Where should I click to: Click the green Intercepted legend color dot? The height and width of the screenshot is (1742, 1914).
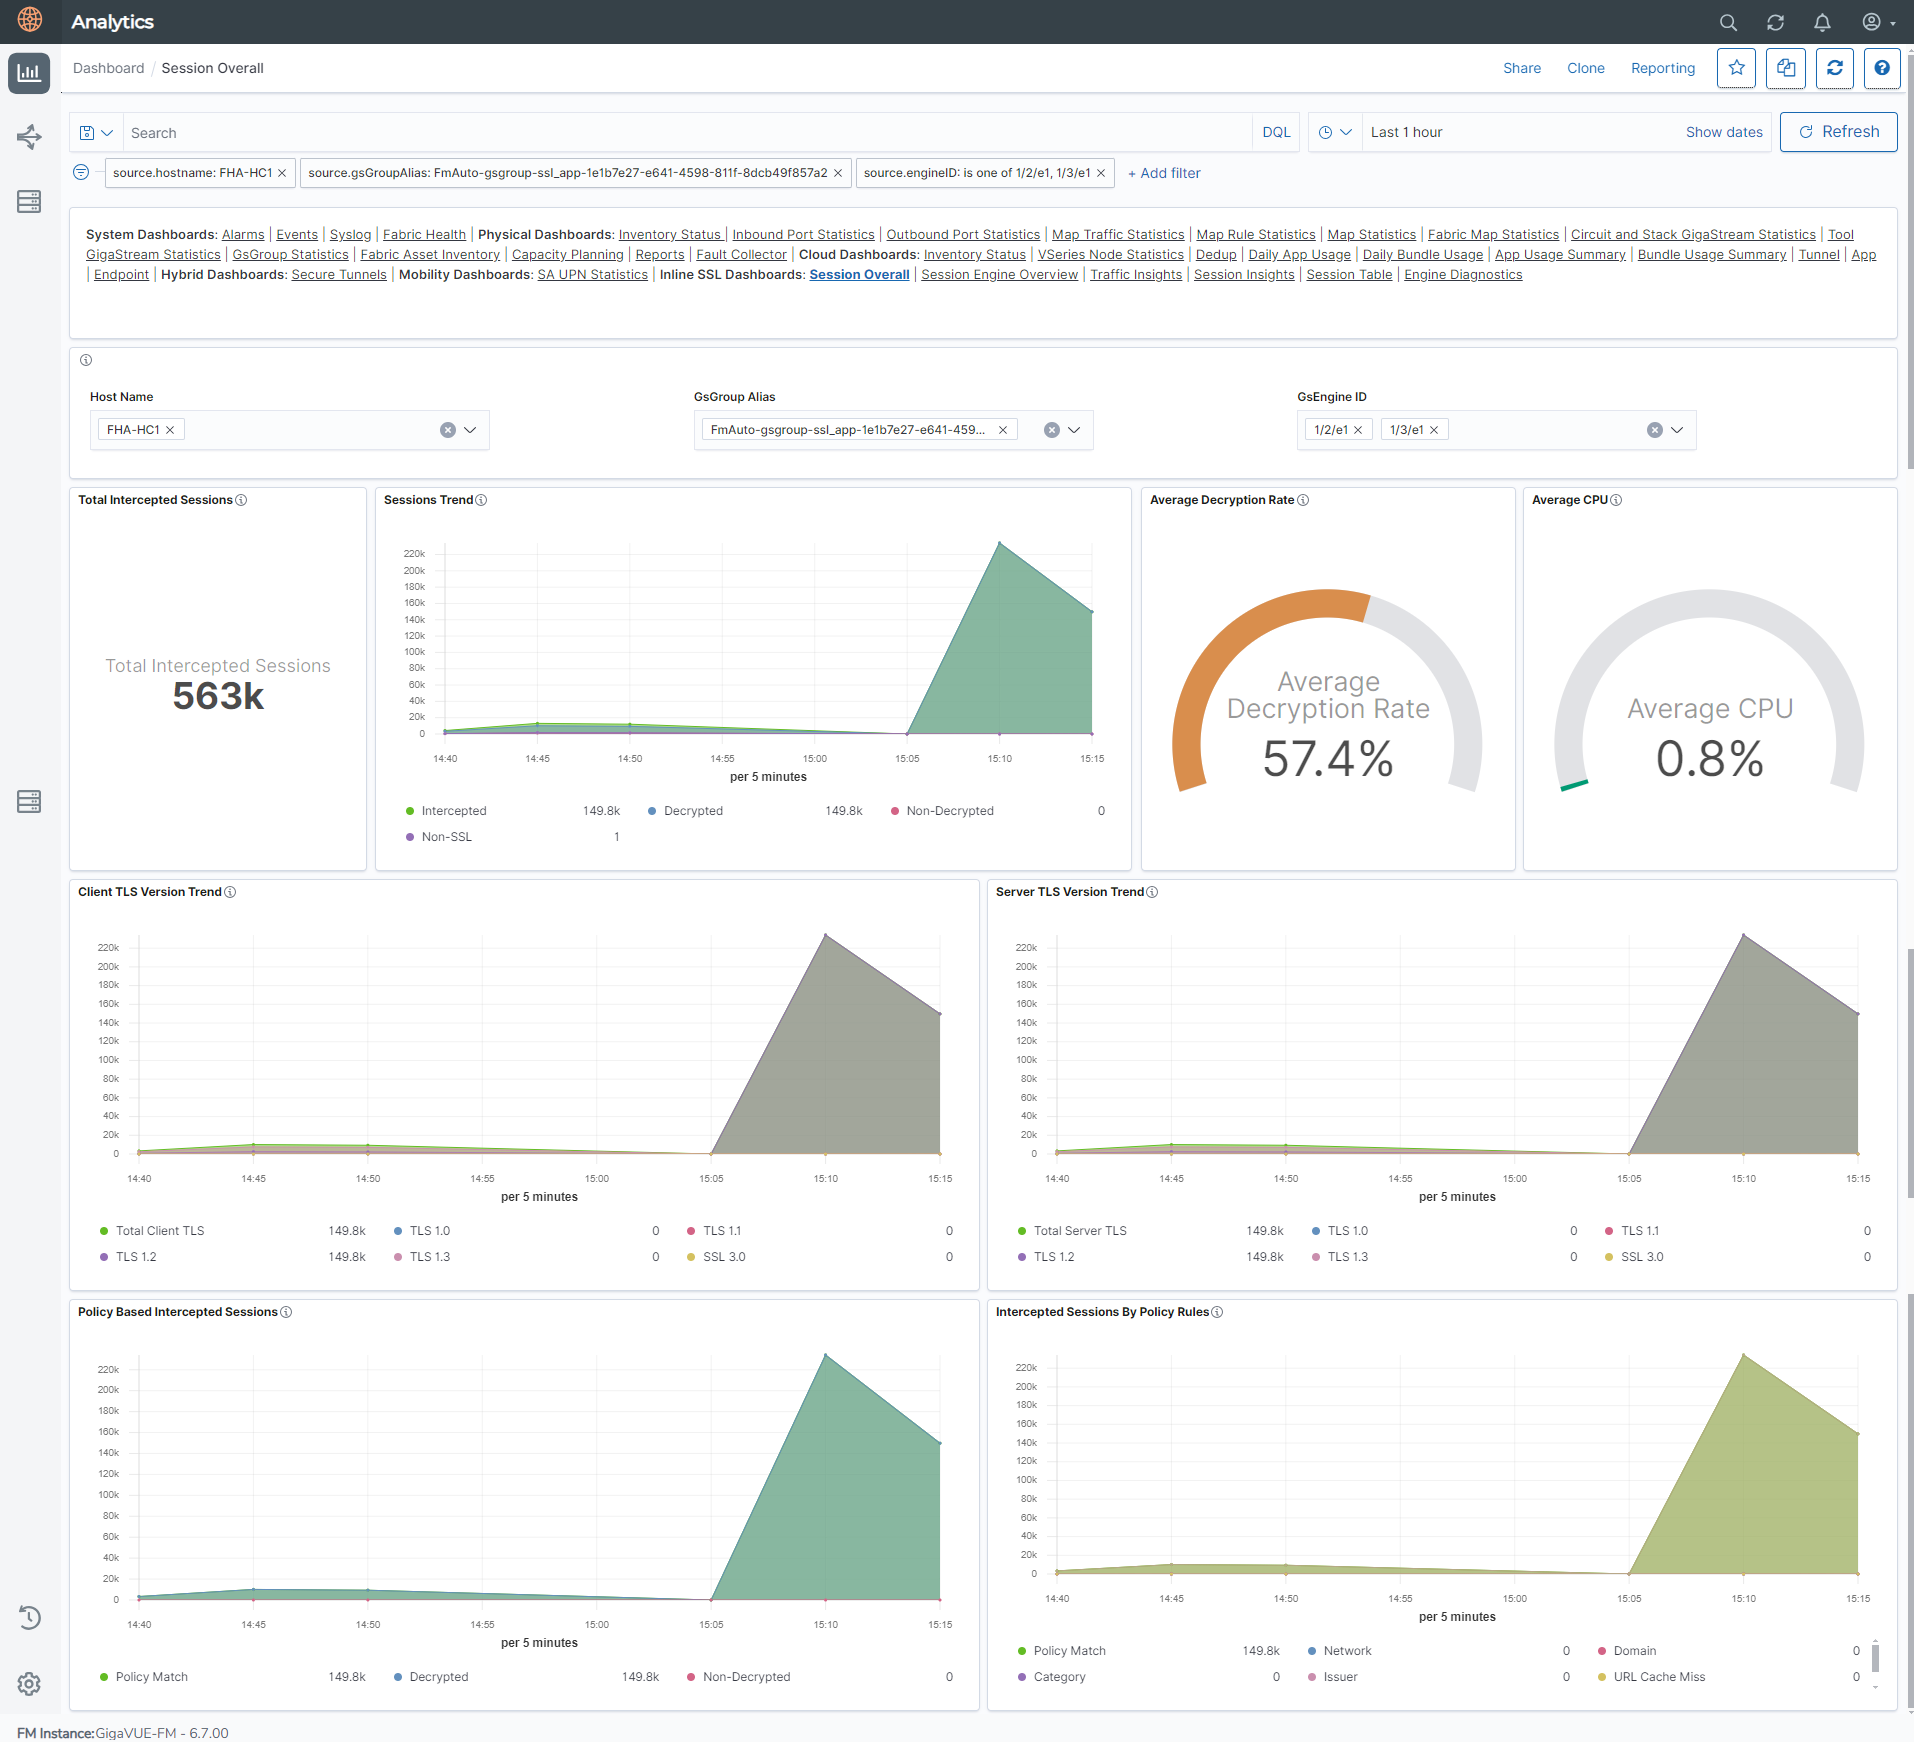410,811
